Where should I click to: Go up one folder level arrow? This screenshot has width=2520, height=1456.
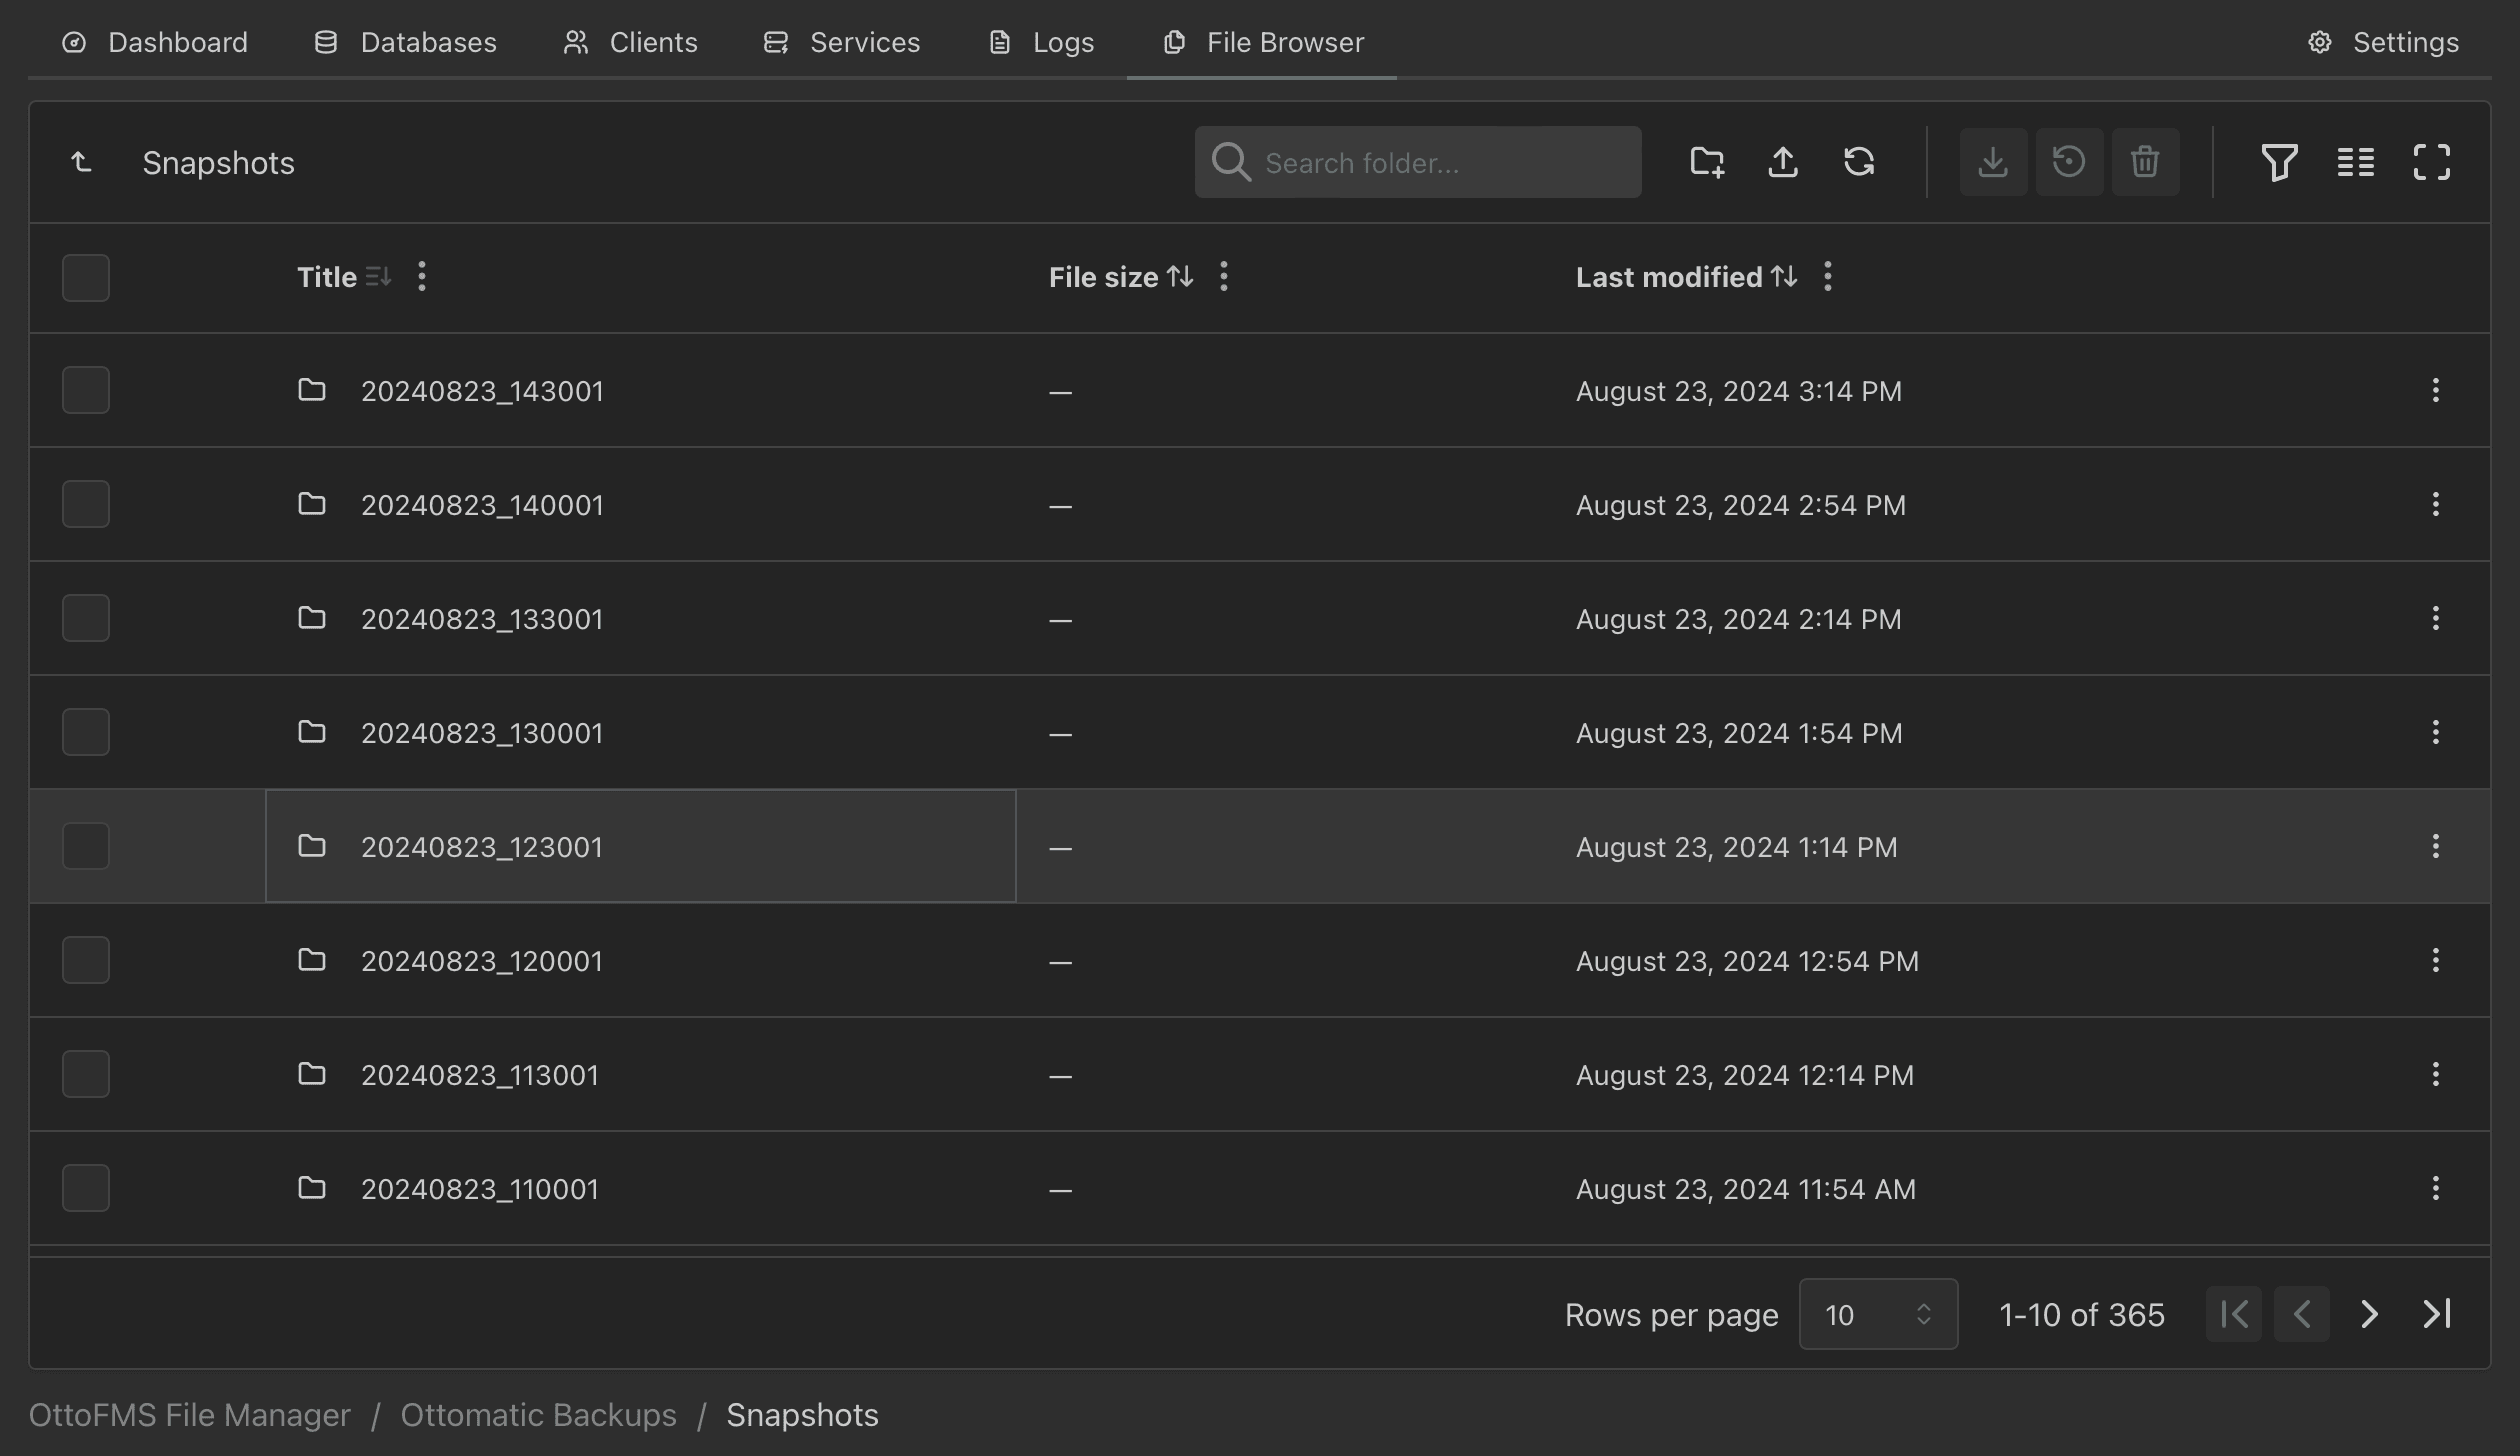pos(82,162)
